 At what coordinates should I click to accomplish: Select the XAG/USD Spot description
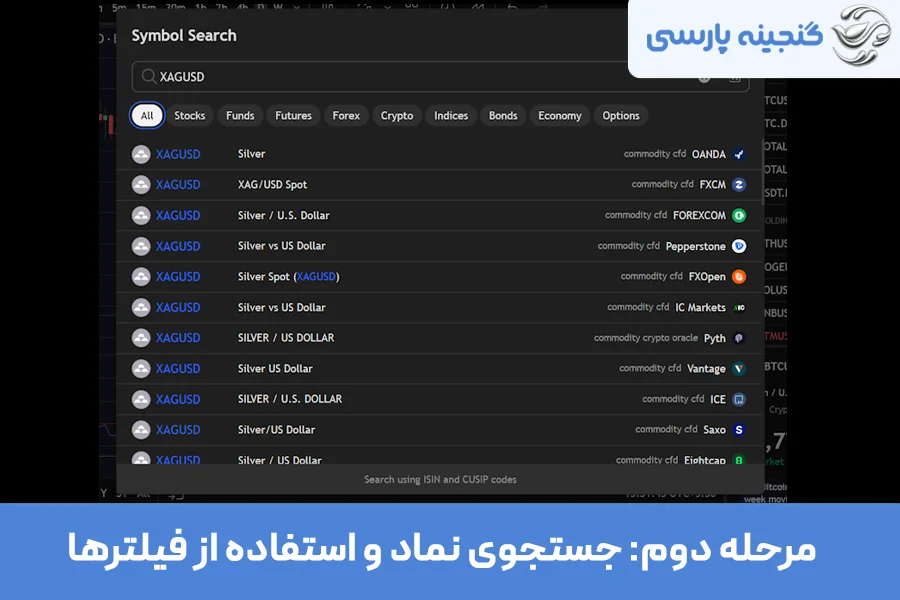coord(272,184)
